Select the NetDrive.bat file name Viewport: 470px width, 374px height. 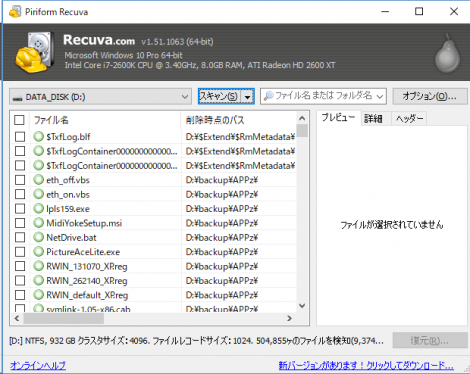[71, 238]
